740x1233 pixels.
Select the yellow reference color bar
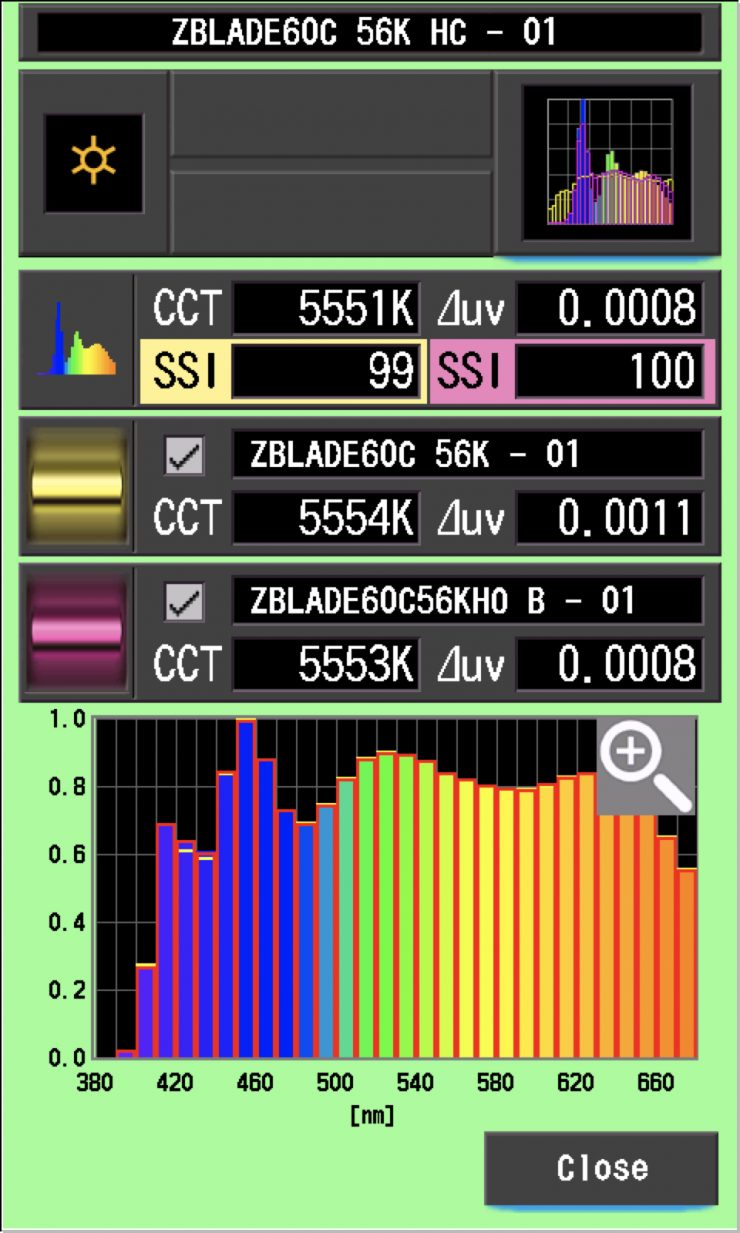77,486
